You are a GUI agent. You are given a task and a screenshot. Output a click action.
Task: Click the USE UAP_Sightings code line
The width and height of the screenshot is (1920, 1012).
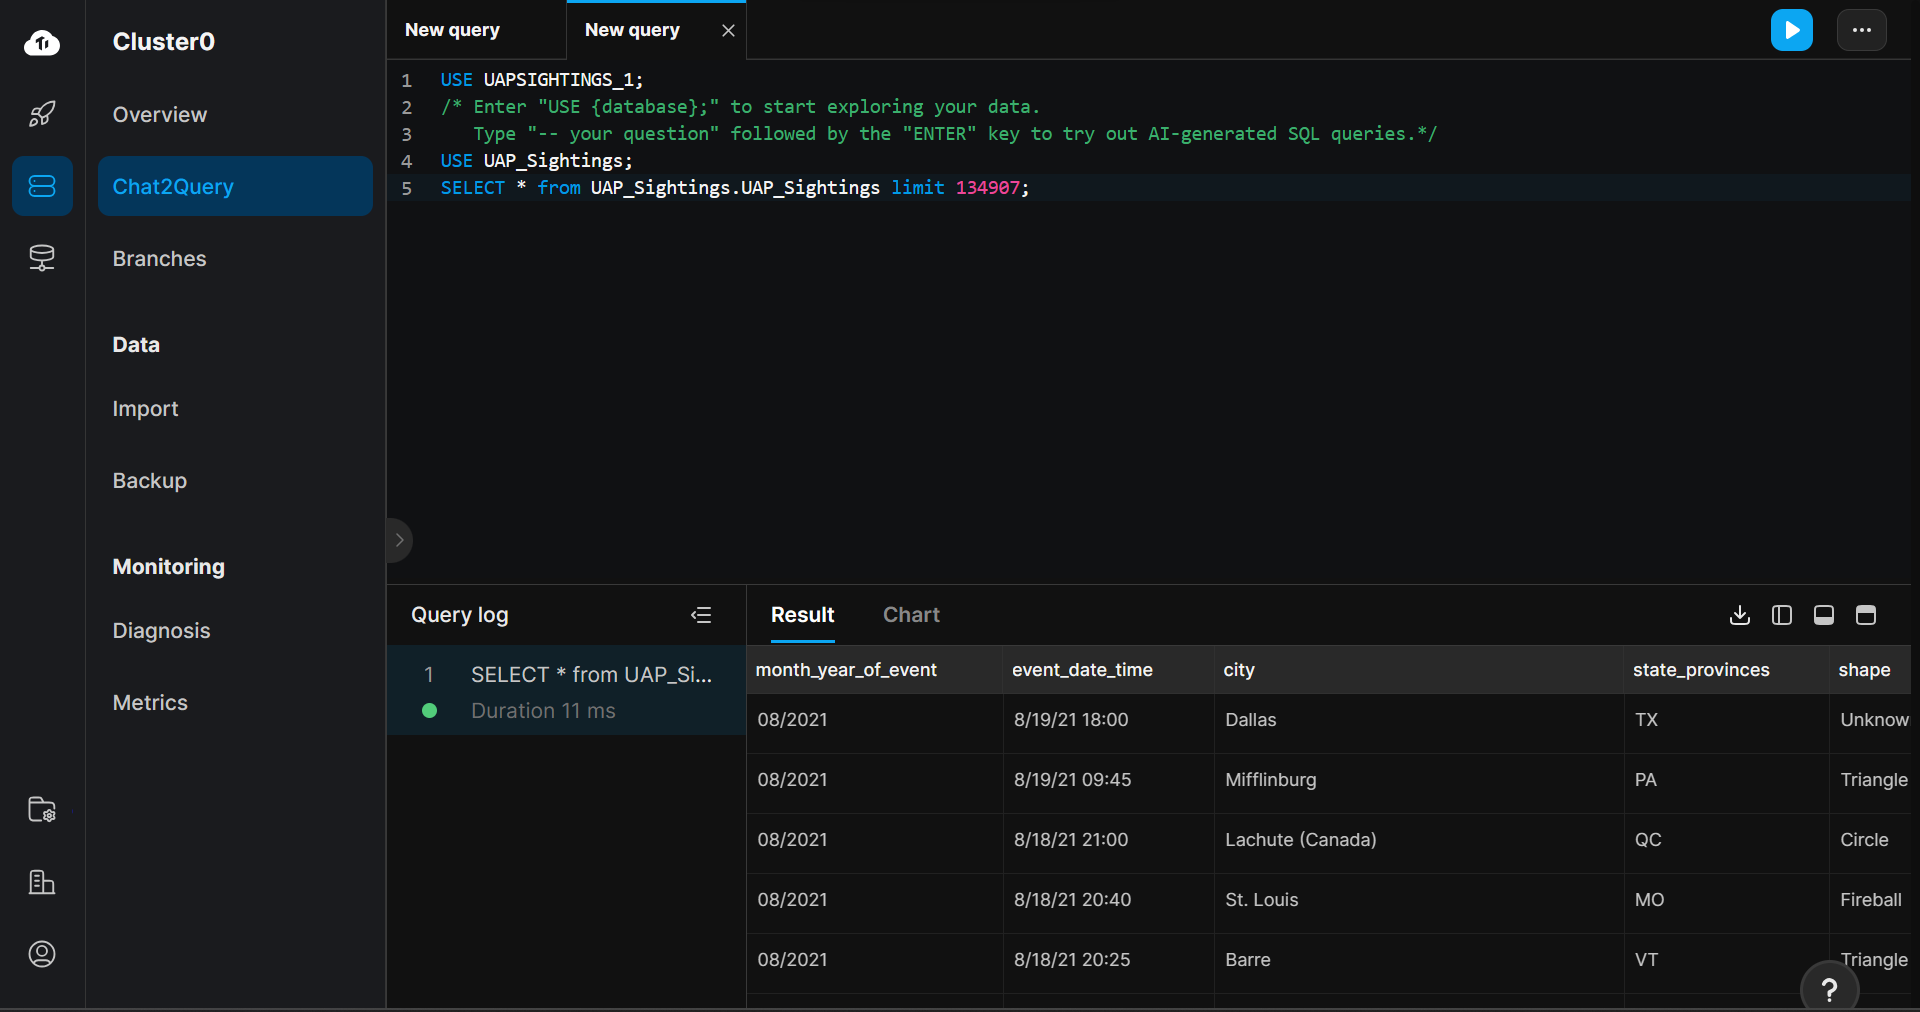click(537, 161)
